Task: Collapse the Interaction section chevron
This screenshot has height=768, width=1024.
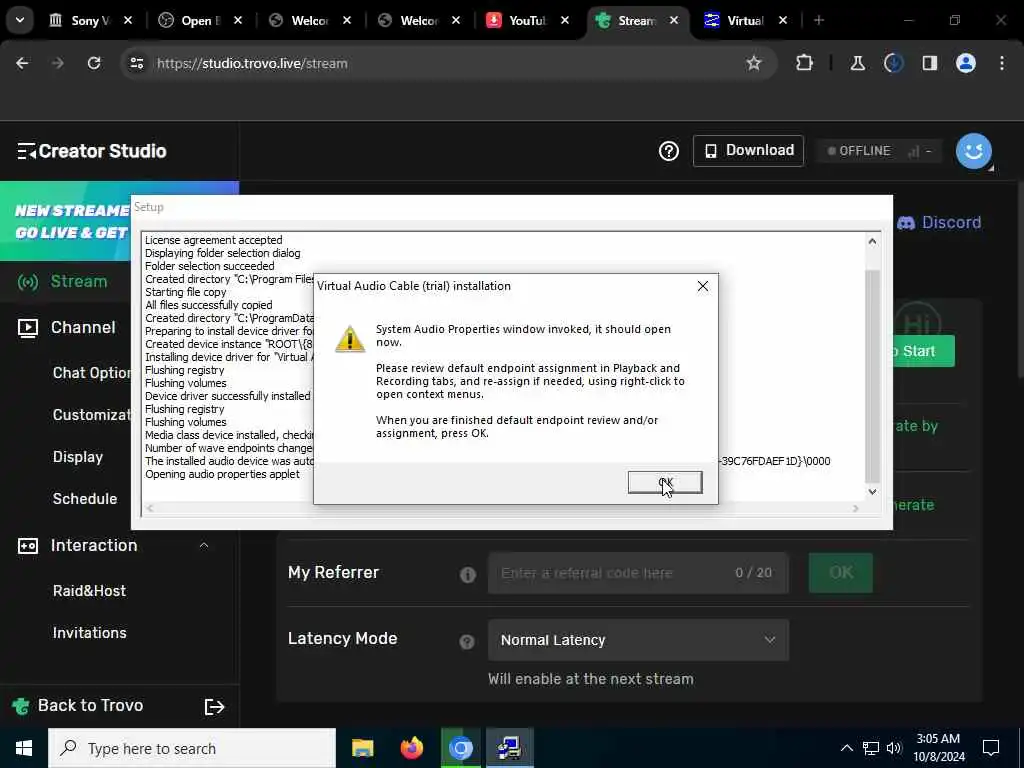Action: 204,545
